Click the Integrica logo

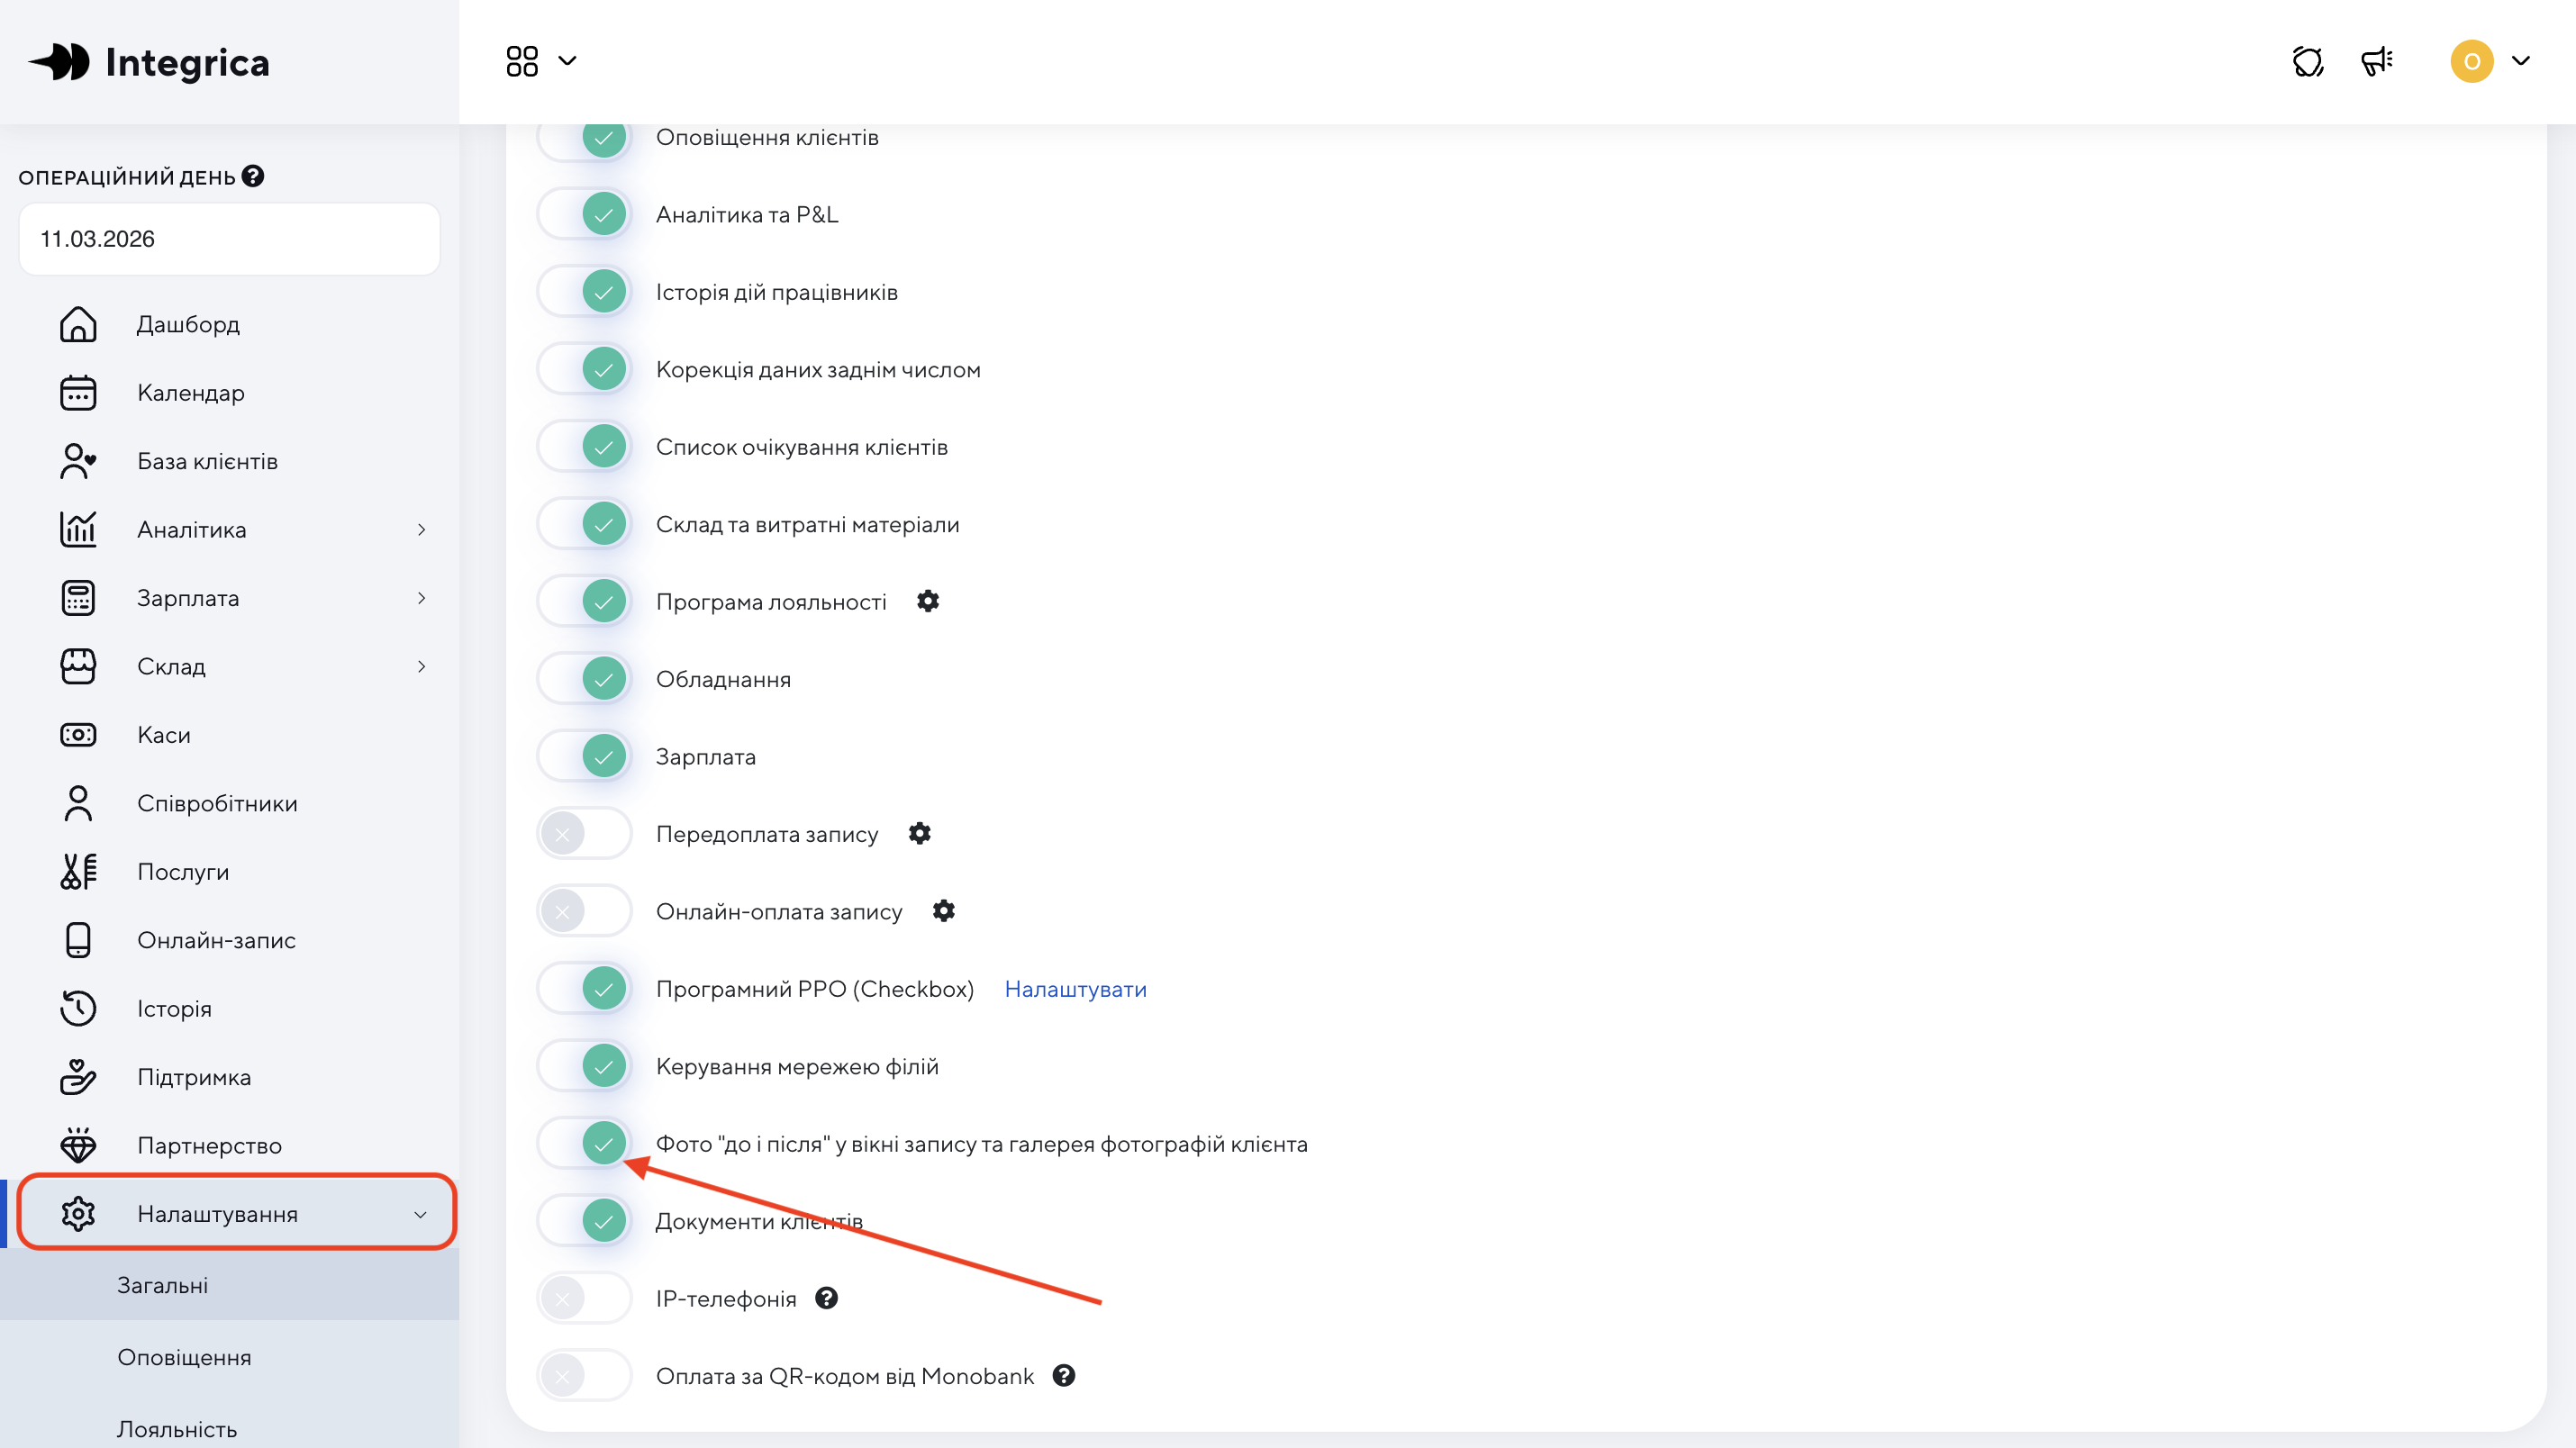(x=150, y=62)
